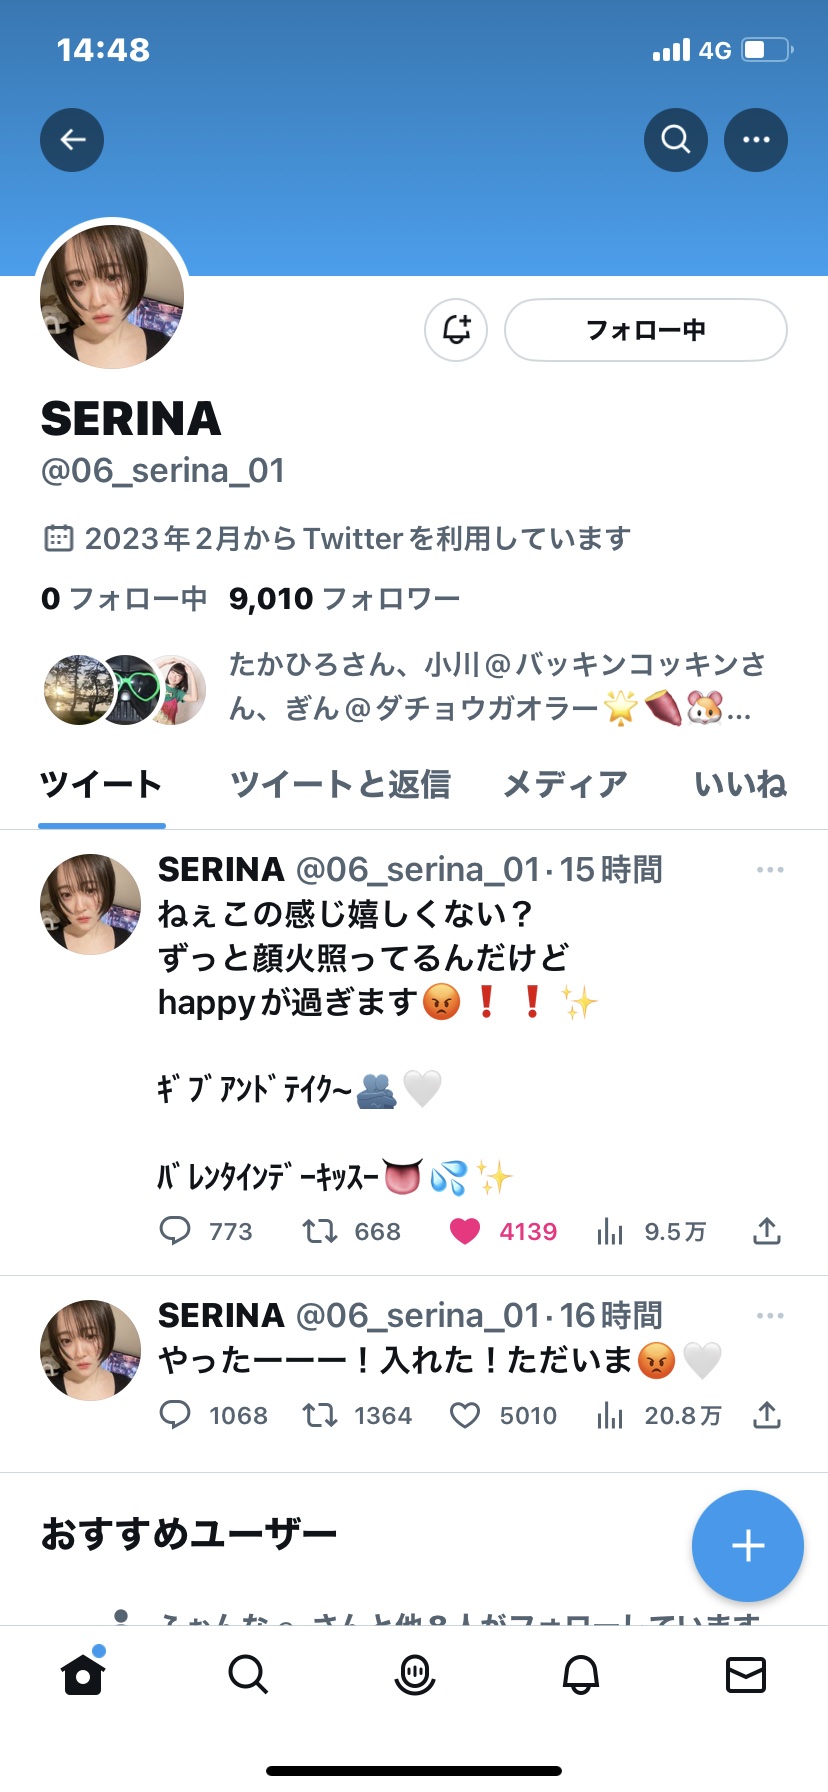Open profile search magnifier icon

coord(676,140)
